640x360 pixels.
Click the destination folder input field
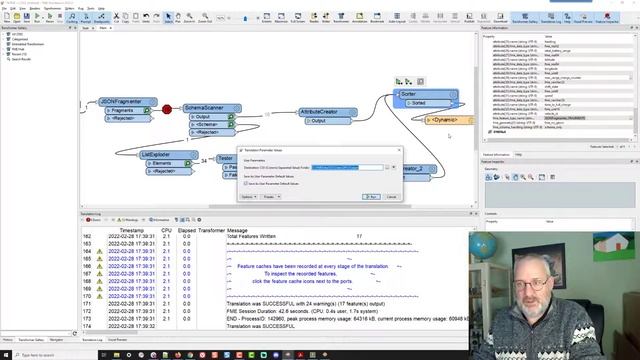[x=347, y=167]
